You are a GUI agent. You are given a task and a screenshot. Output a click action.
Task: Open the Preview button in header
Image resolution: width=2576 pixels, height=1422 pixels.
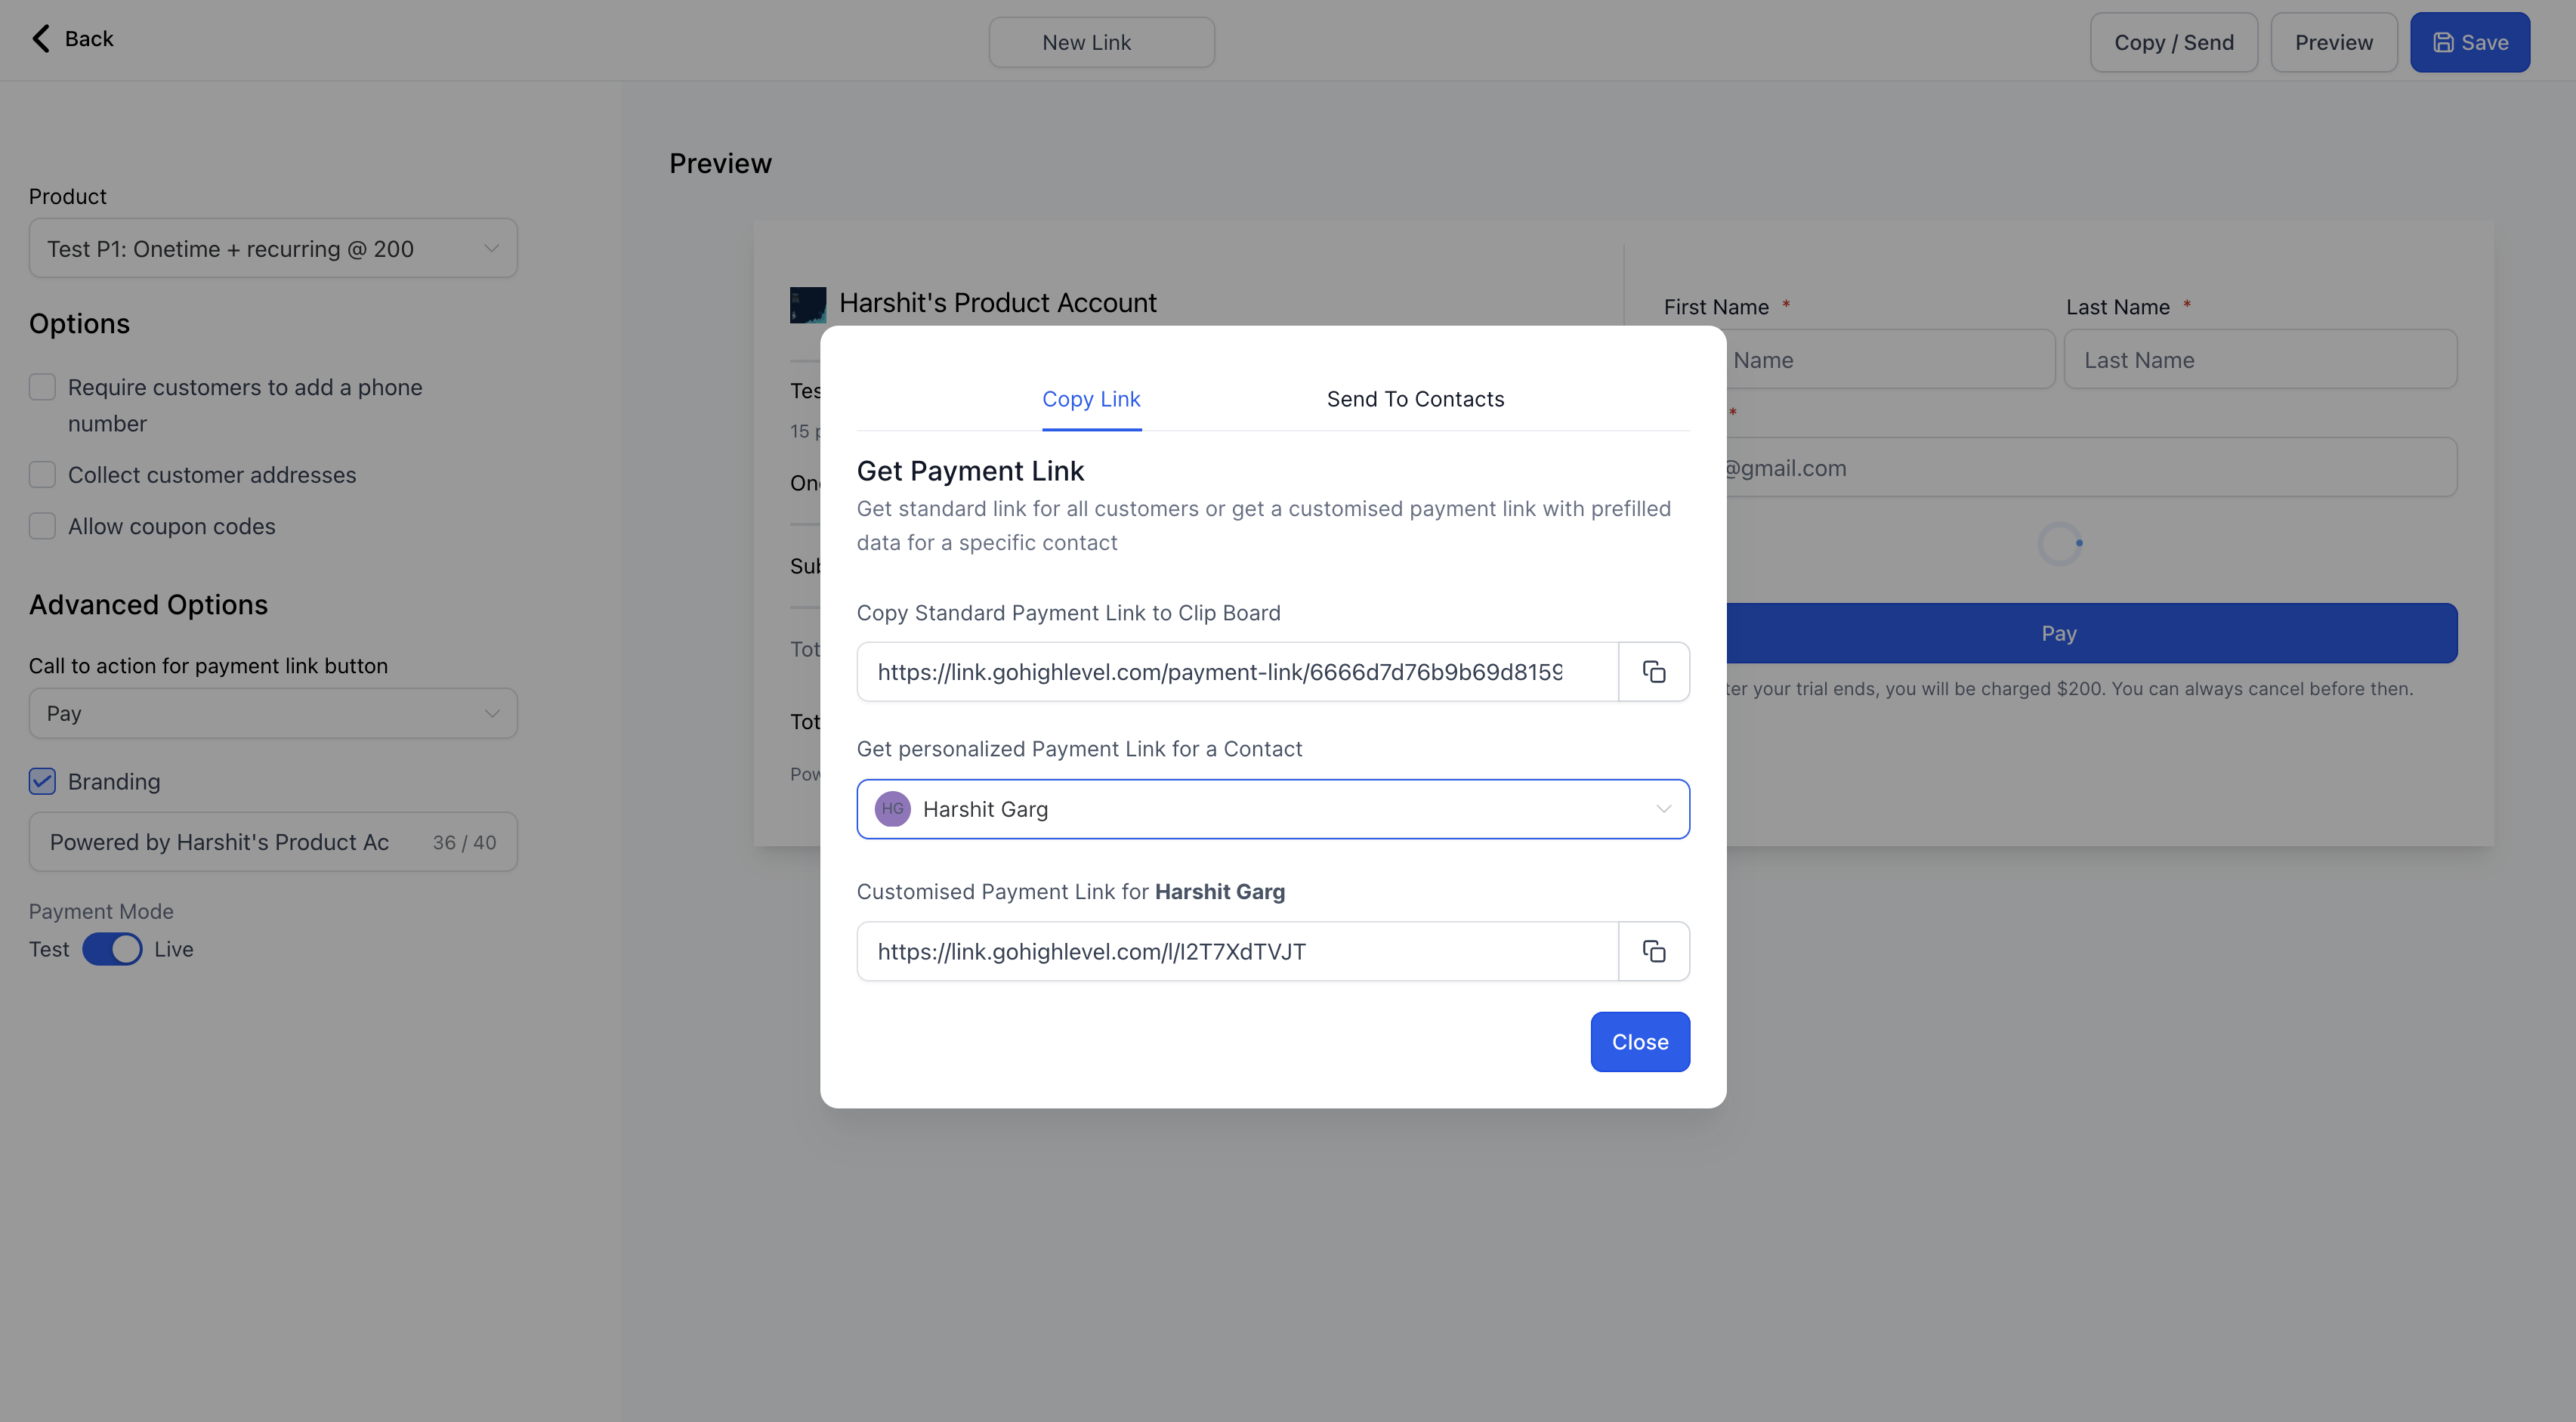2333,42
